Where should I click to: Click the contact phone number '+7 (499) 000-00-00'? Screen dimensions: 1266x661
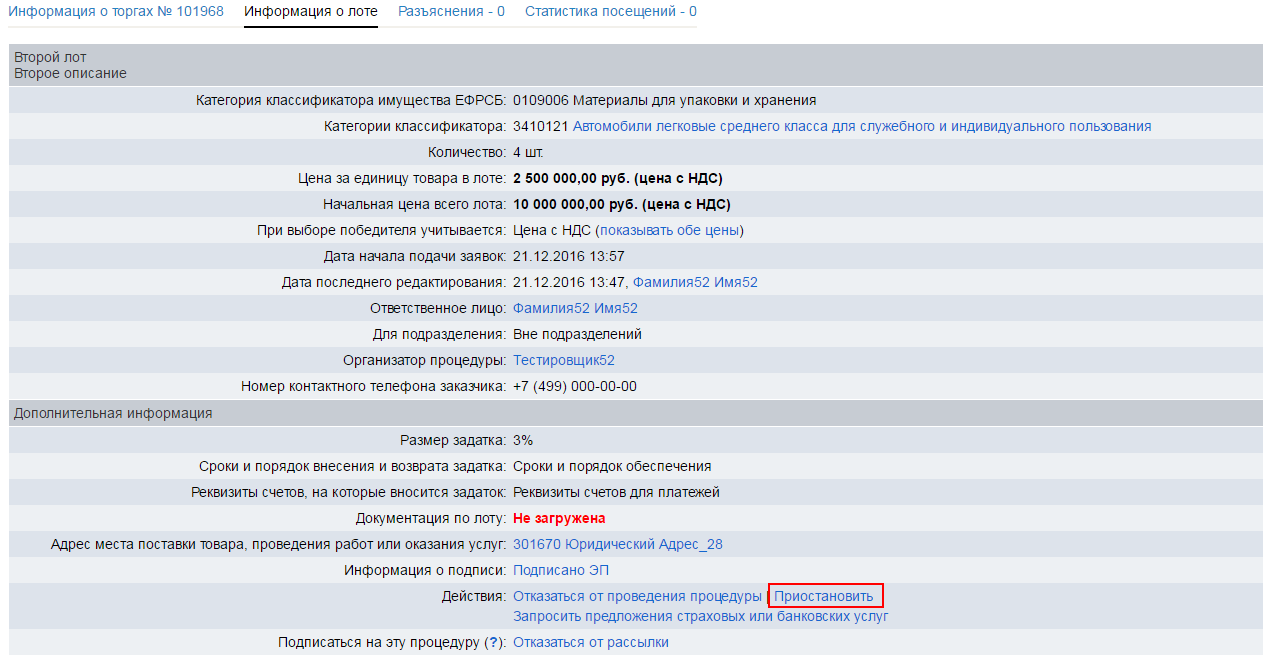574,386
